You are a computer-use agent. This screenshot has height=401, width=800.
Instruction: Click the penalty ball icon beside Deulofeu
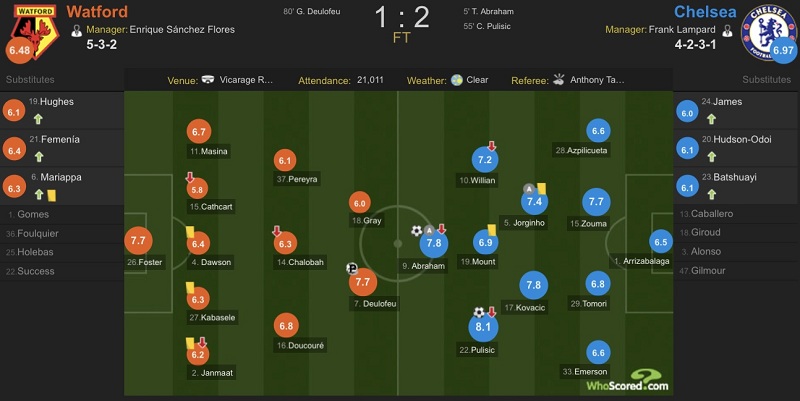pyautogui.click(x=352, y=268)
